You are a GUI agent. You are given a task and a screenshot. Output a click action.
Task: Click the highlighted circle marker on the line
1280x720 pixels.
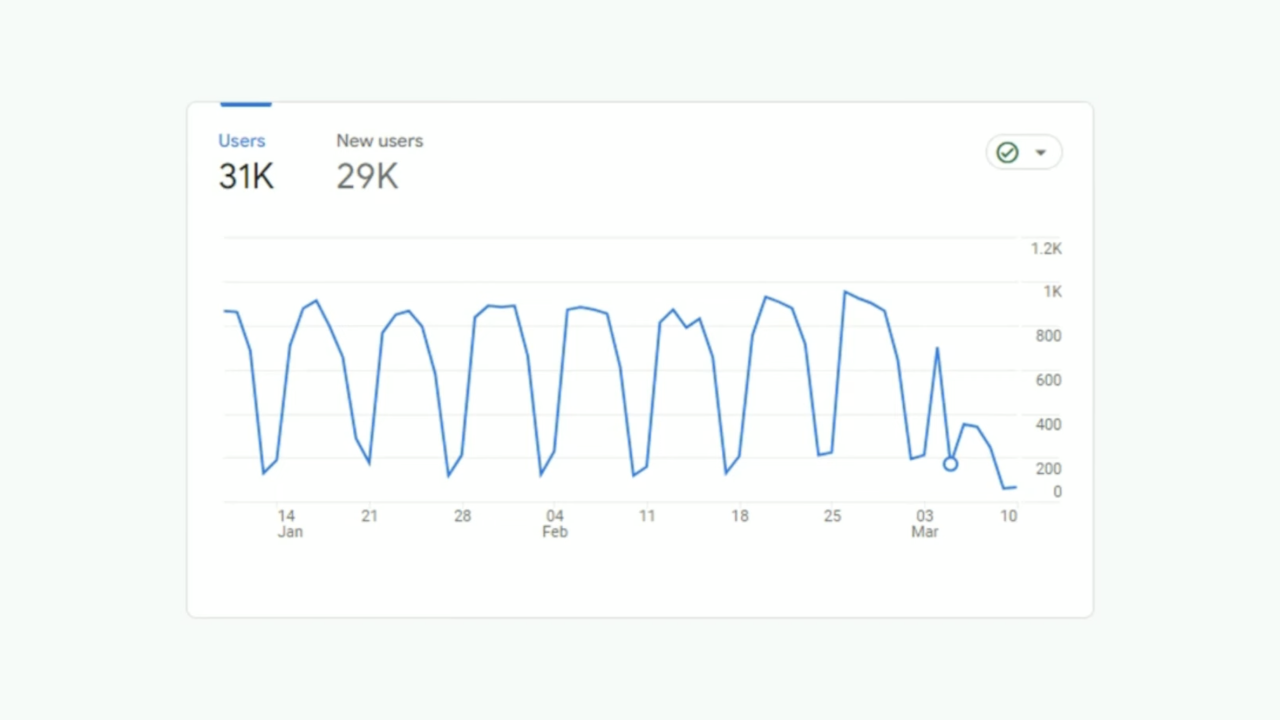[x=950, y=464]
